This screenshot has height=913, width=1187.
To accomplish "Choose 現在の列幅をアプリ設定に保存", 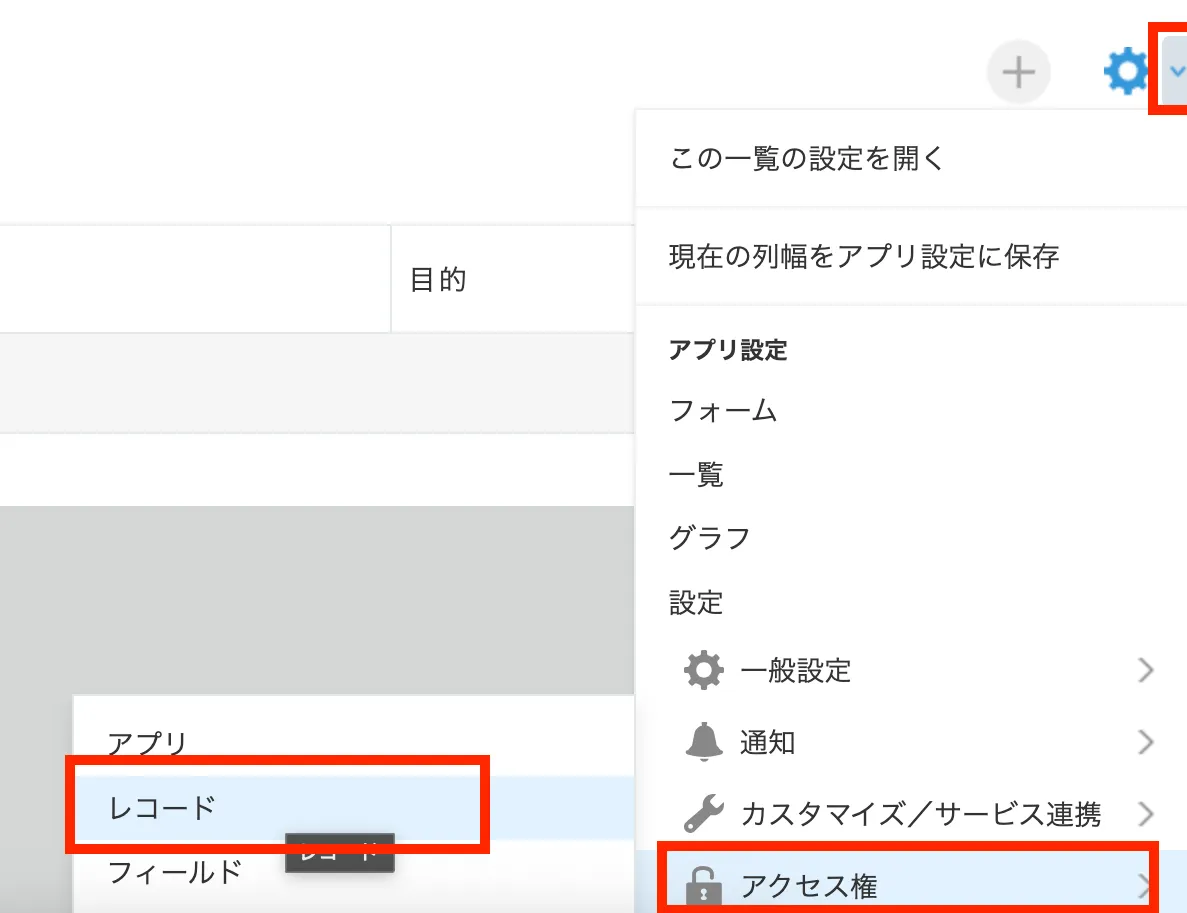I will point(864,256).
